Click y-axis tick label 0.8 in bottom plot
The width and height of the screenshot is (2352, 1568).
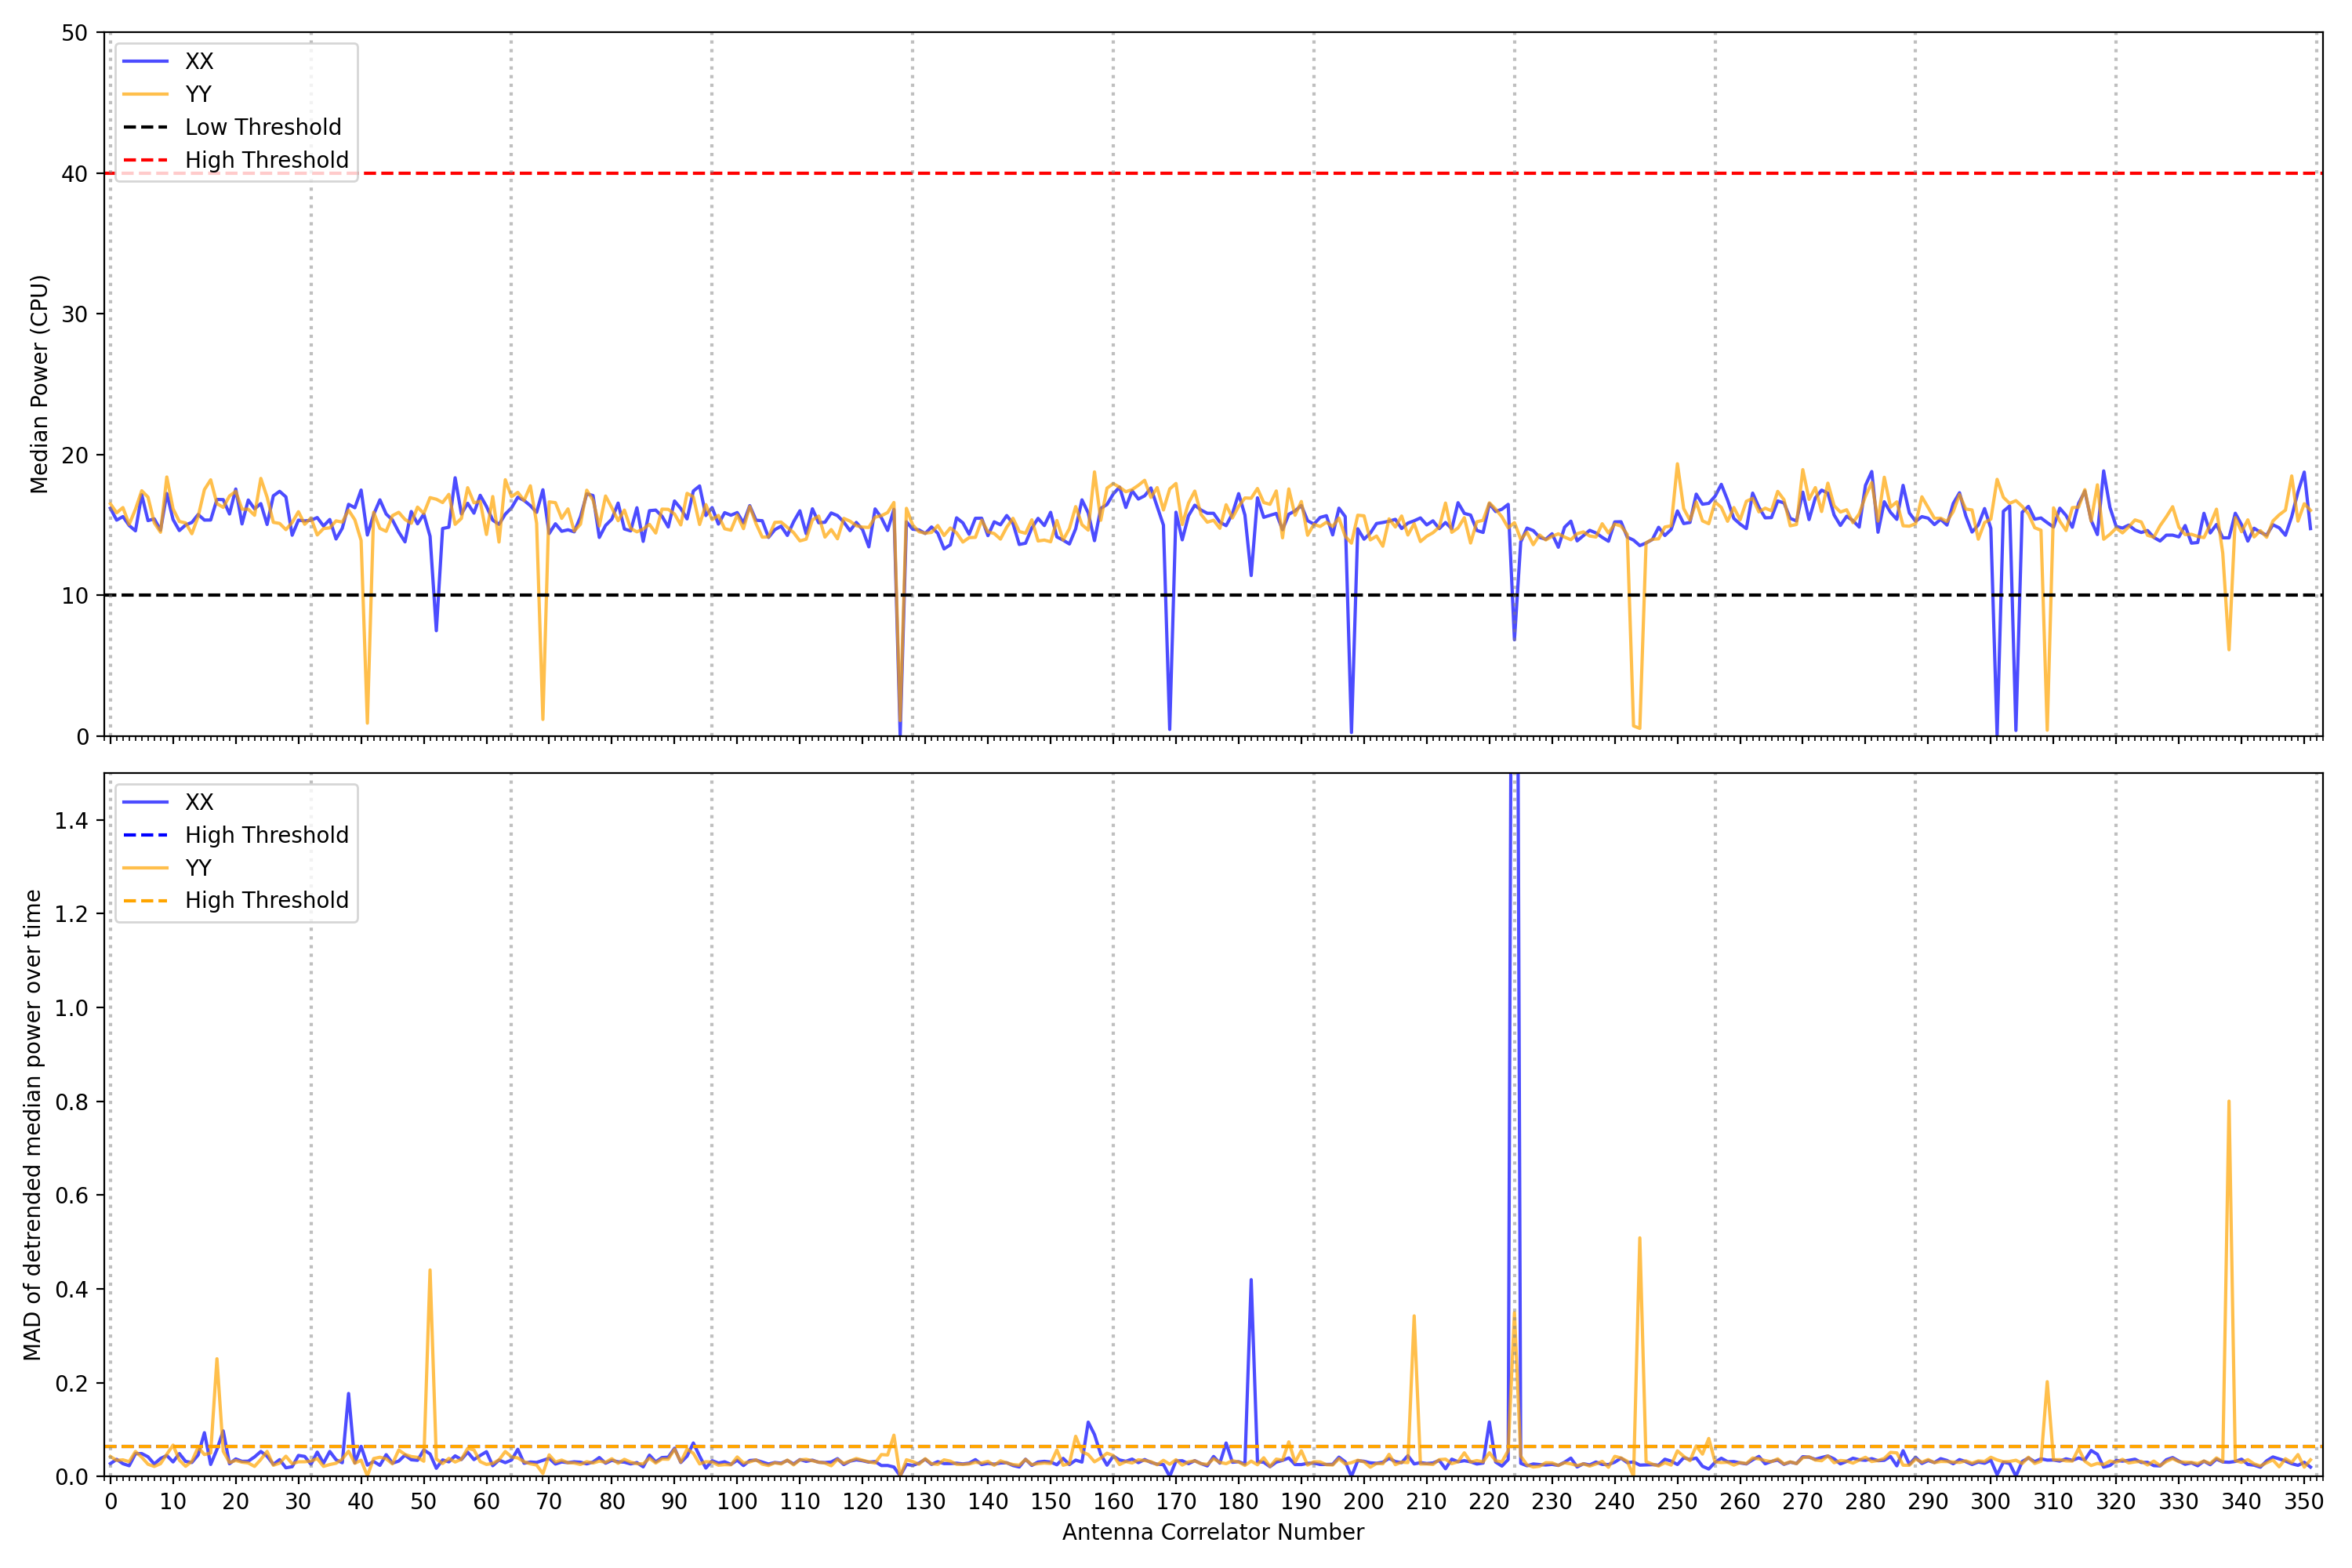(x=71, y=1102)
